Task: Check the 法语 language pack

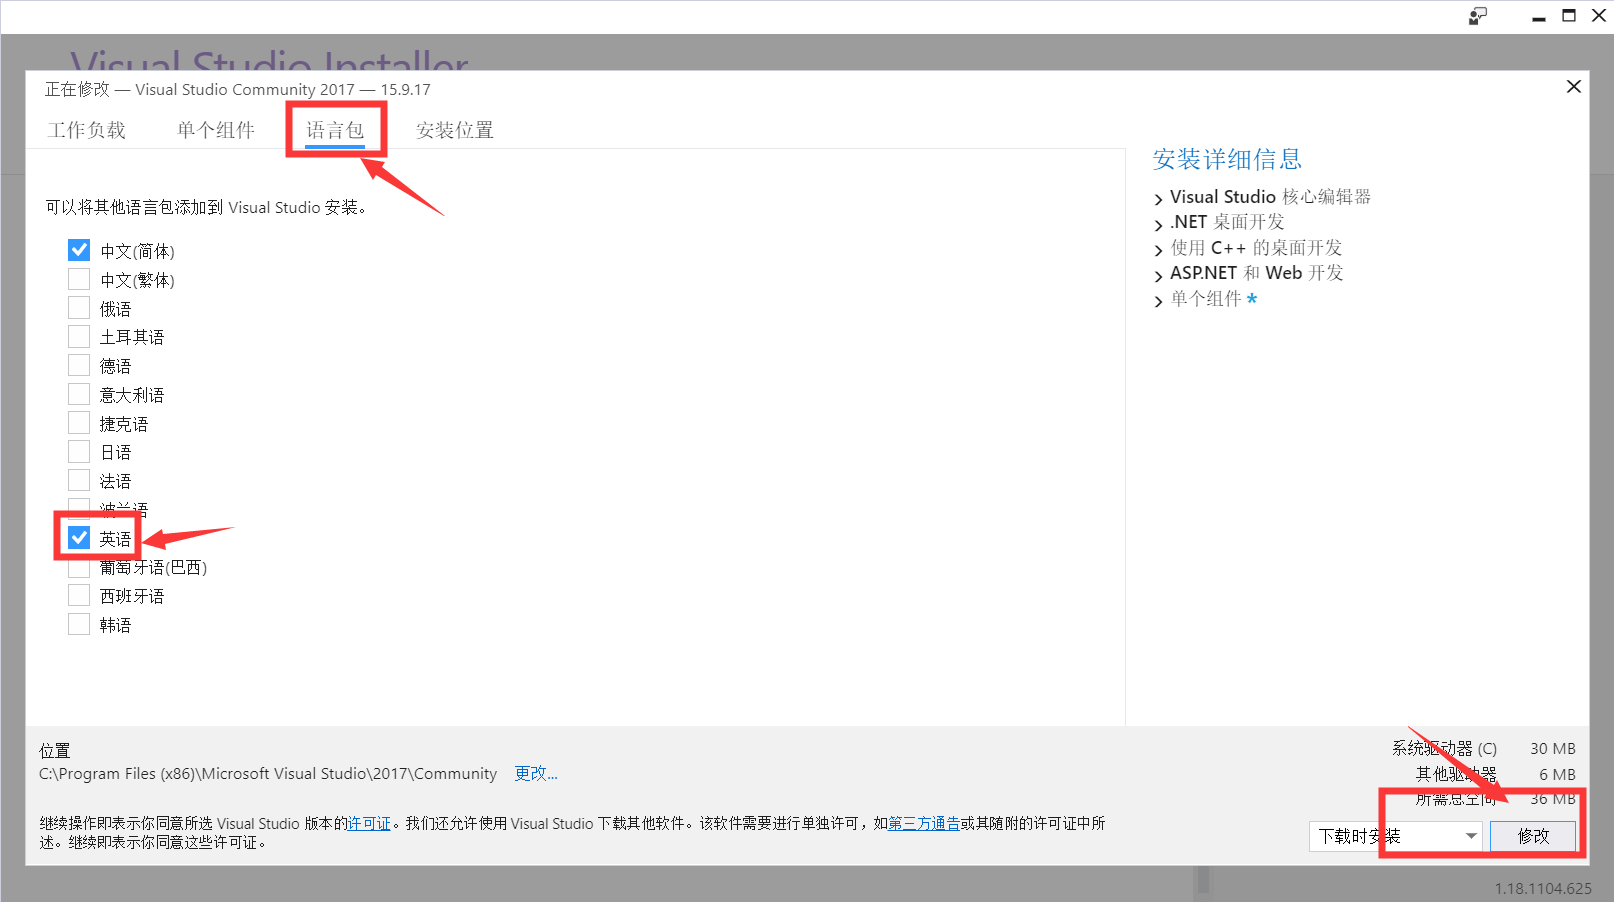Action: [x=79, y=480]
